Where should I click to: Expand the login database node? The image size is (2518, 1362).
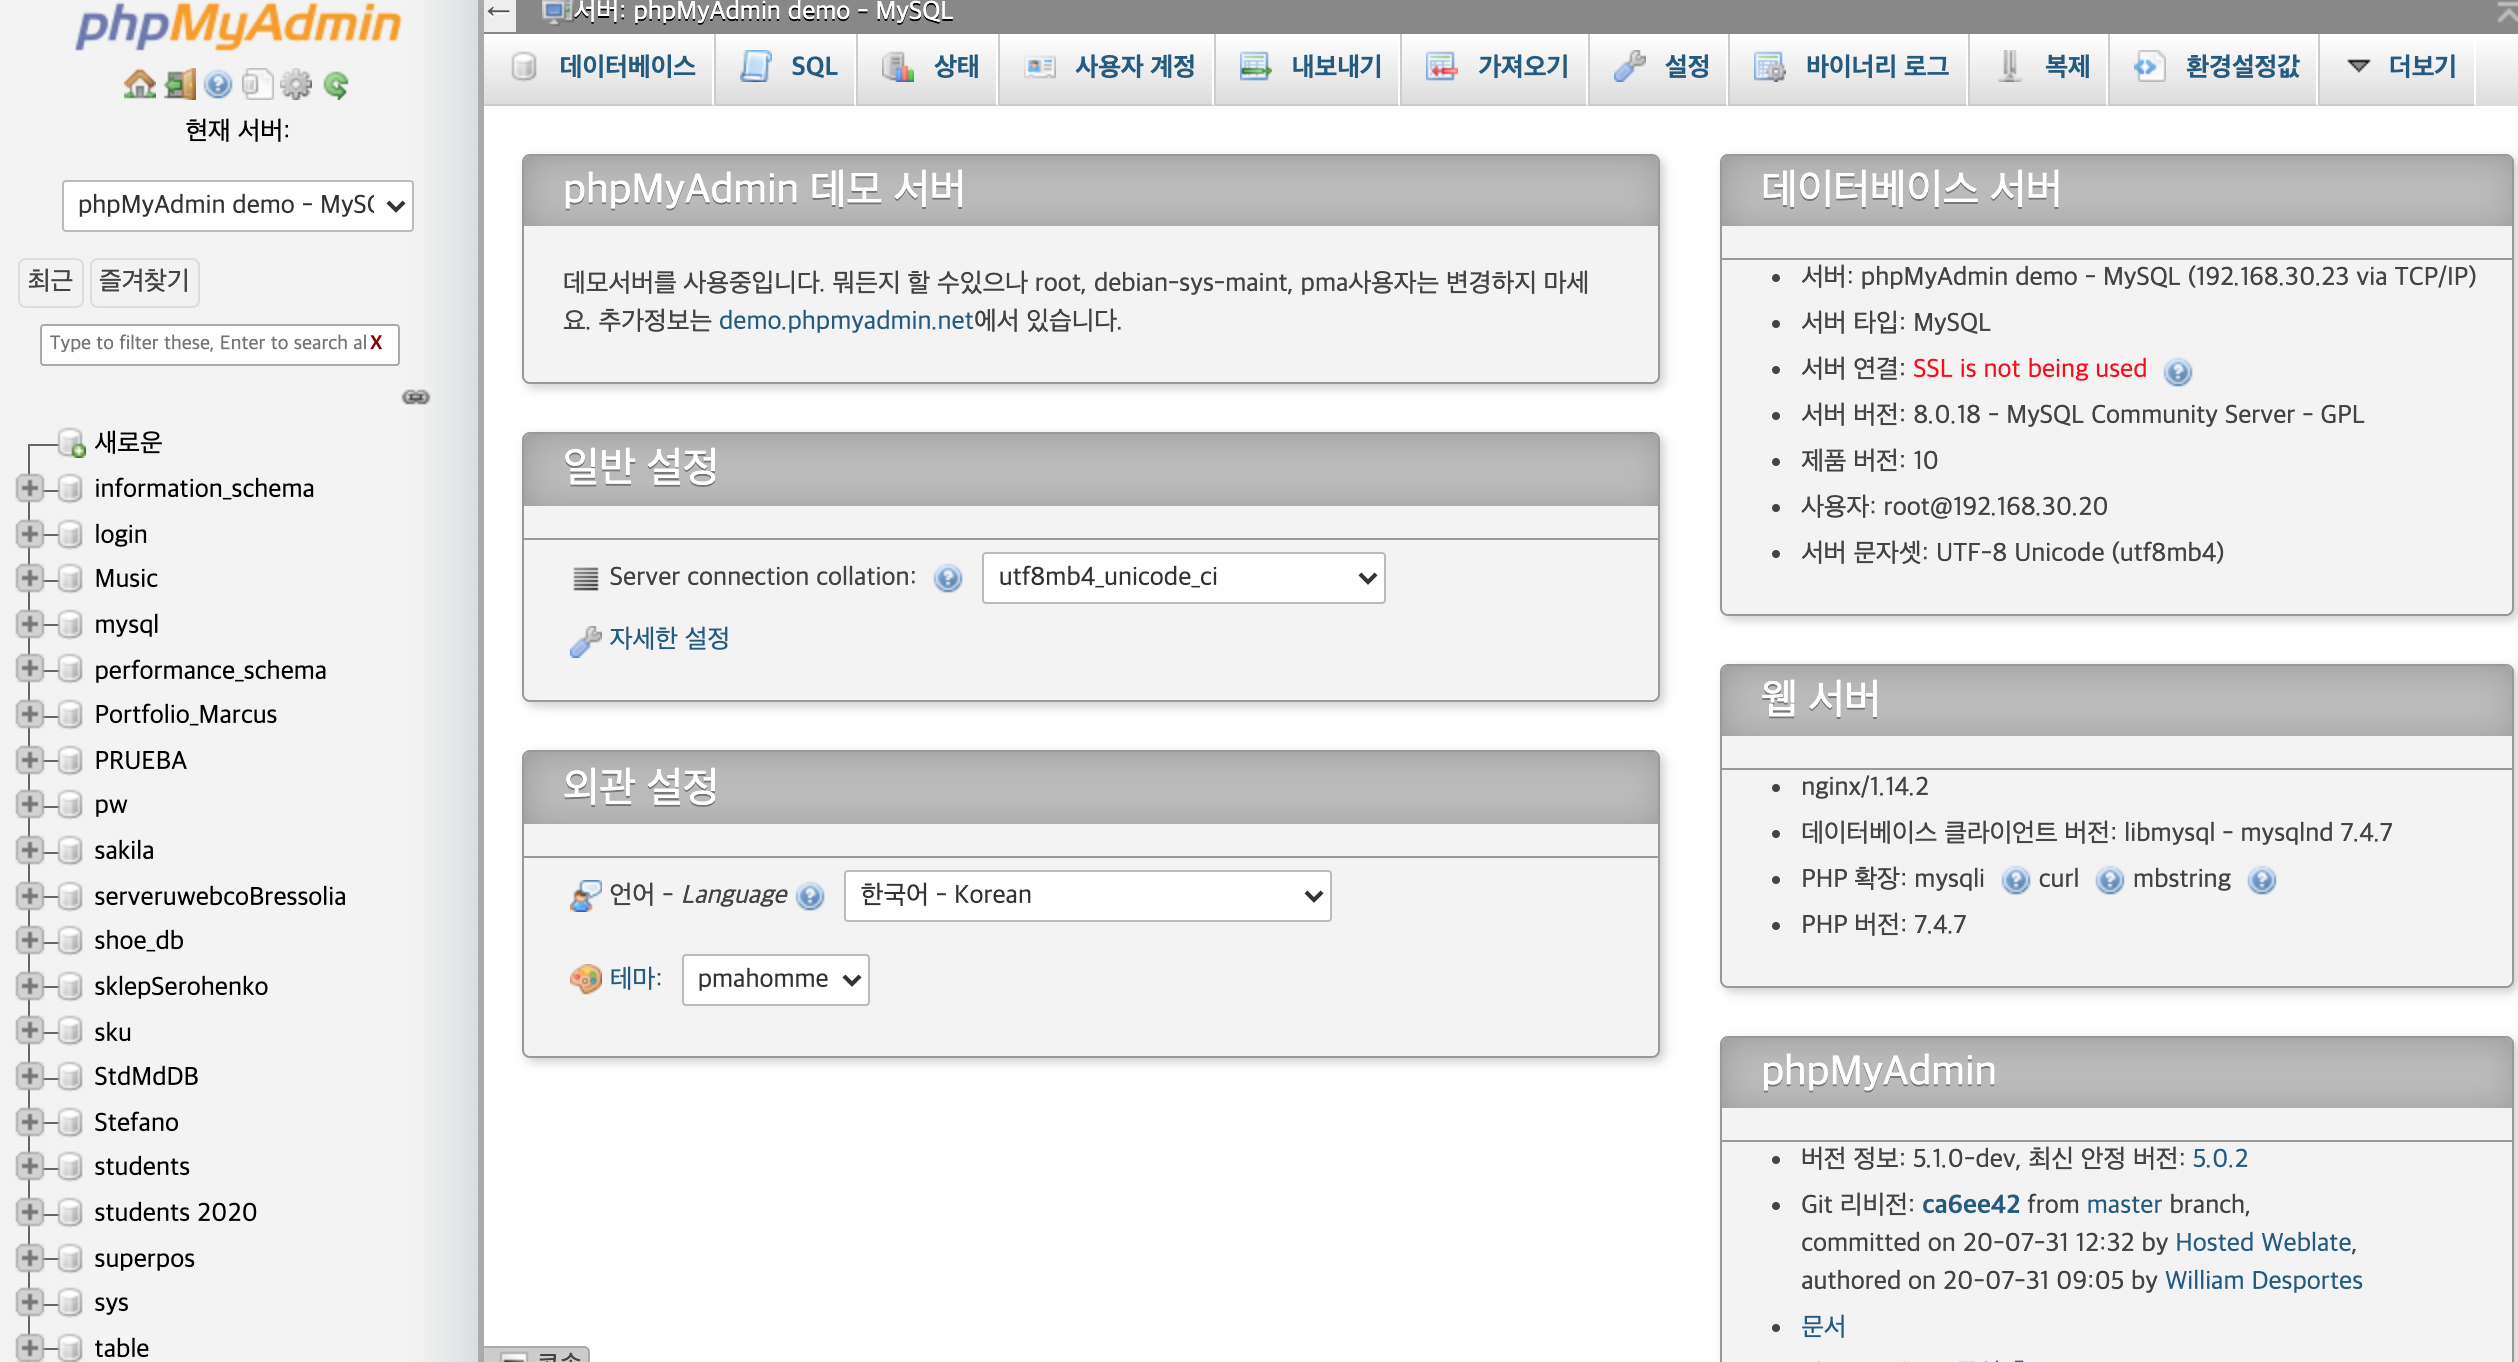tap(29, 535)
